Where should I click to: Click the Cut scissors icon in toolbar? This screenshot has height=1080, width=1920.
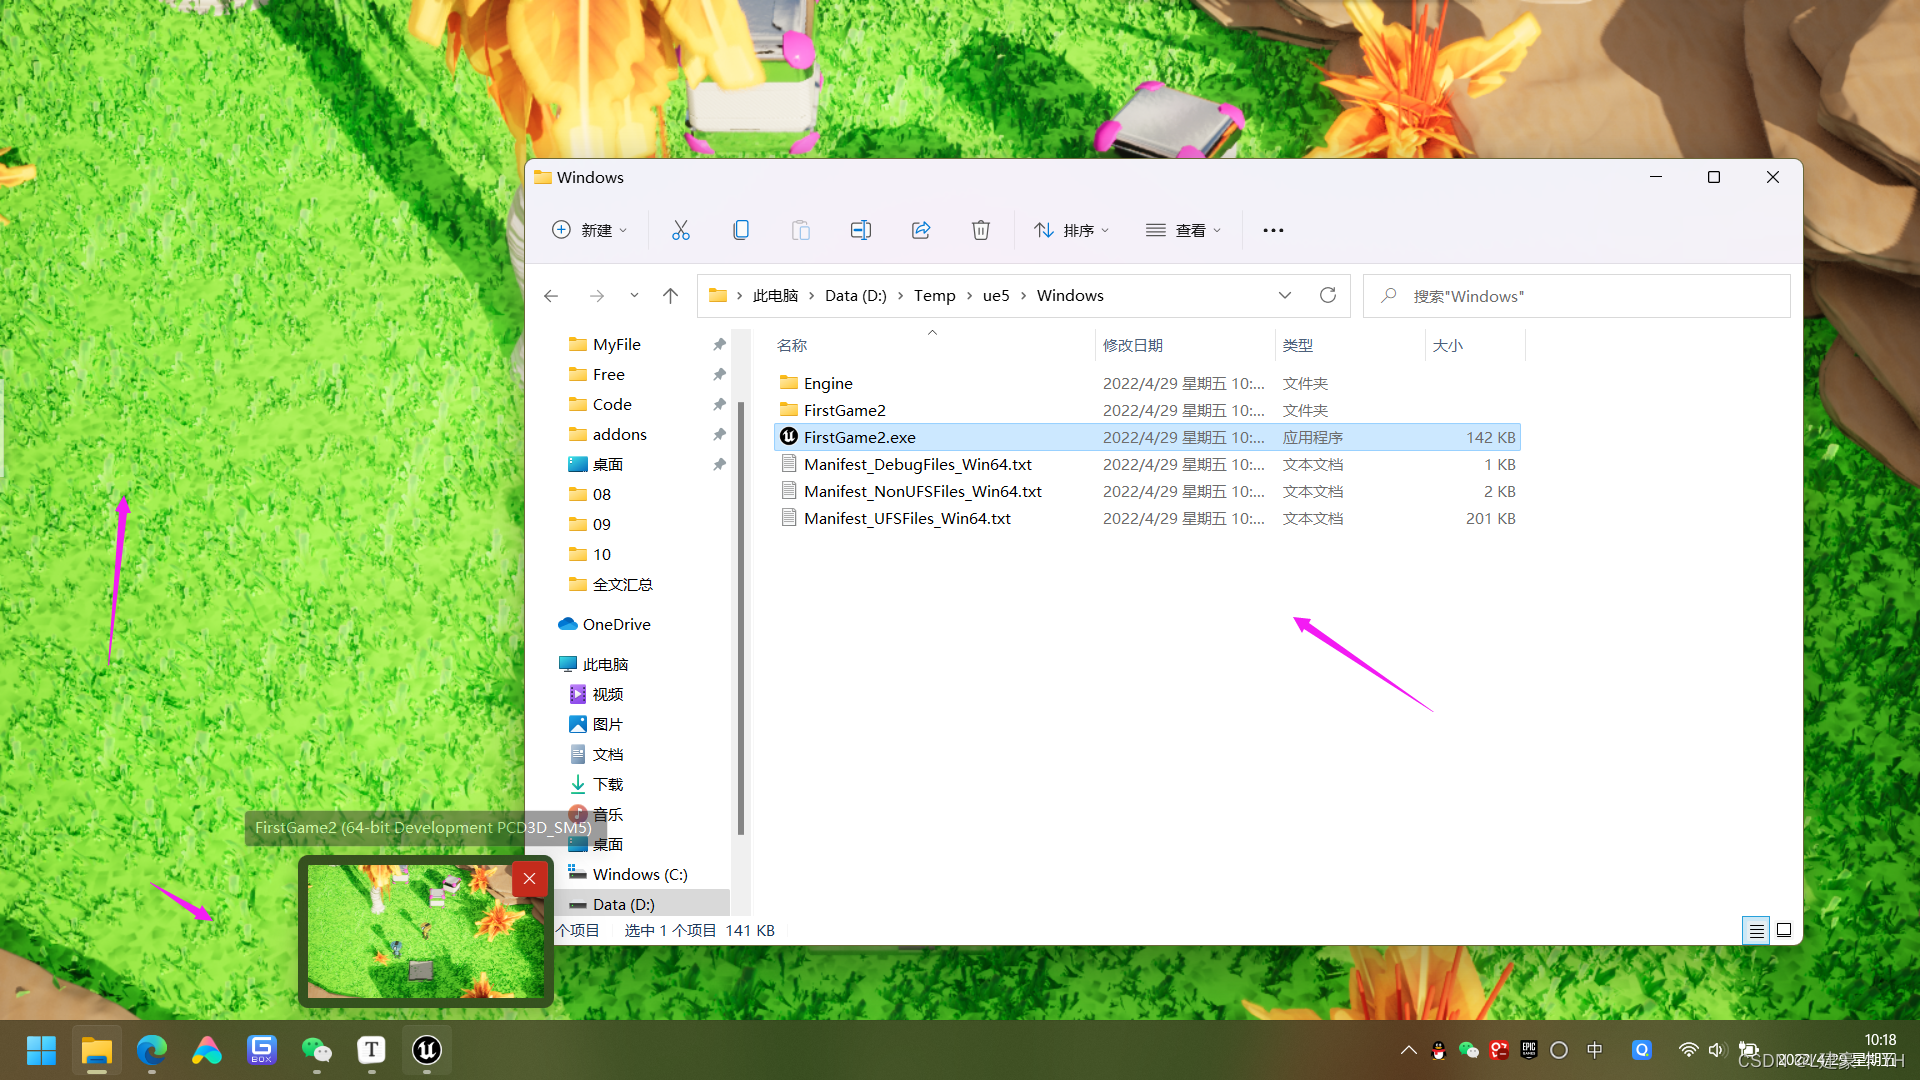(x=681, y=230)
